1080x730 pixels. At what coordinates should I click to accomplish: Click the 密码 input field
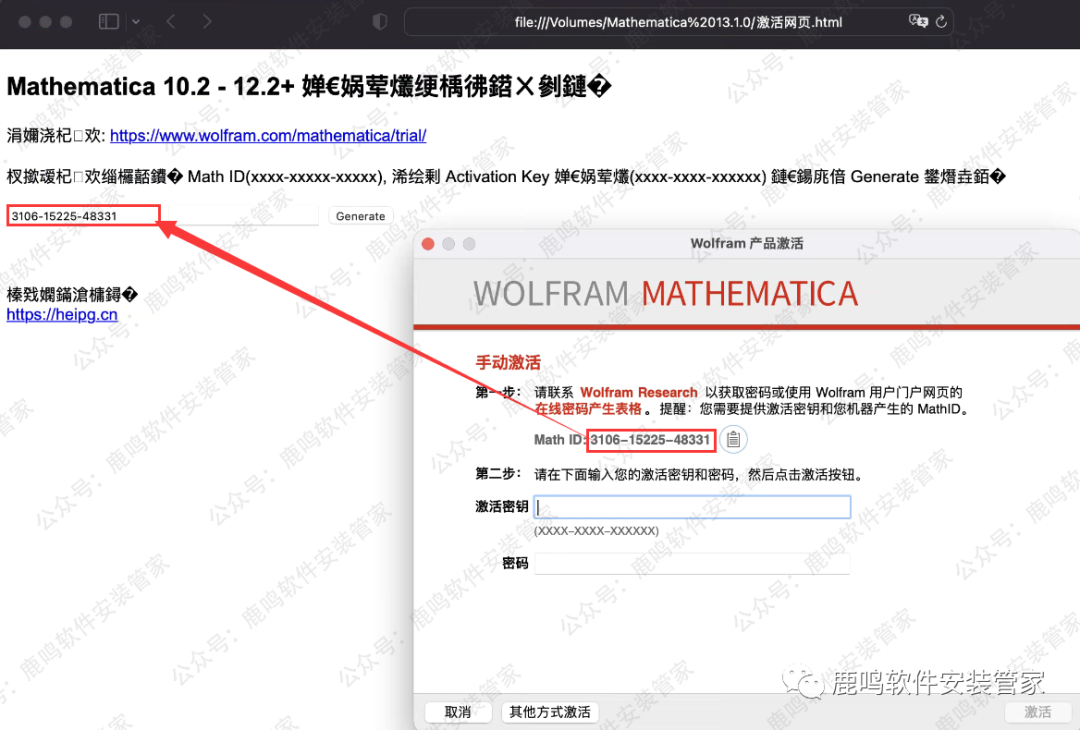692,564
